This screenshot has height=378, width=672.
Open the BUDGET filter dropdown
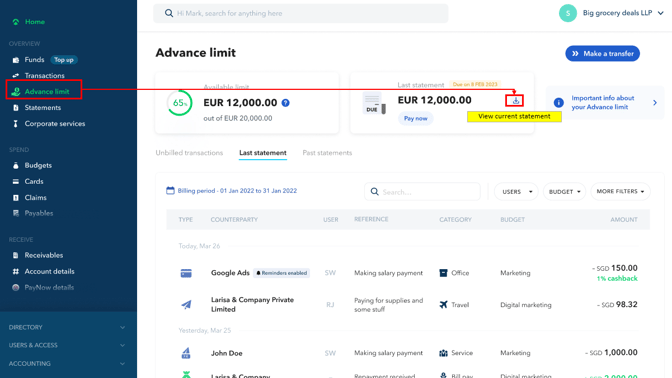pyautogui.click(x=564, y=192)
